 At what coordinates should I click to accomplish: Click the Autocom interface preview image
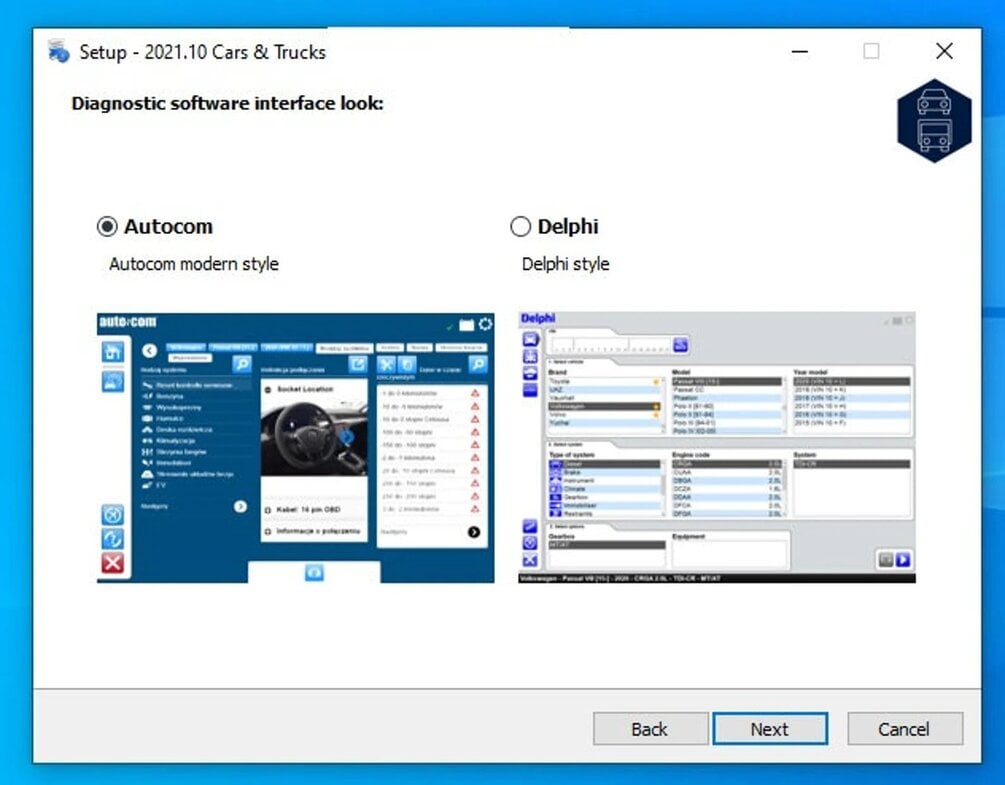point(295,448)
